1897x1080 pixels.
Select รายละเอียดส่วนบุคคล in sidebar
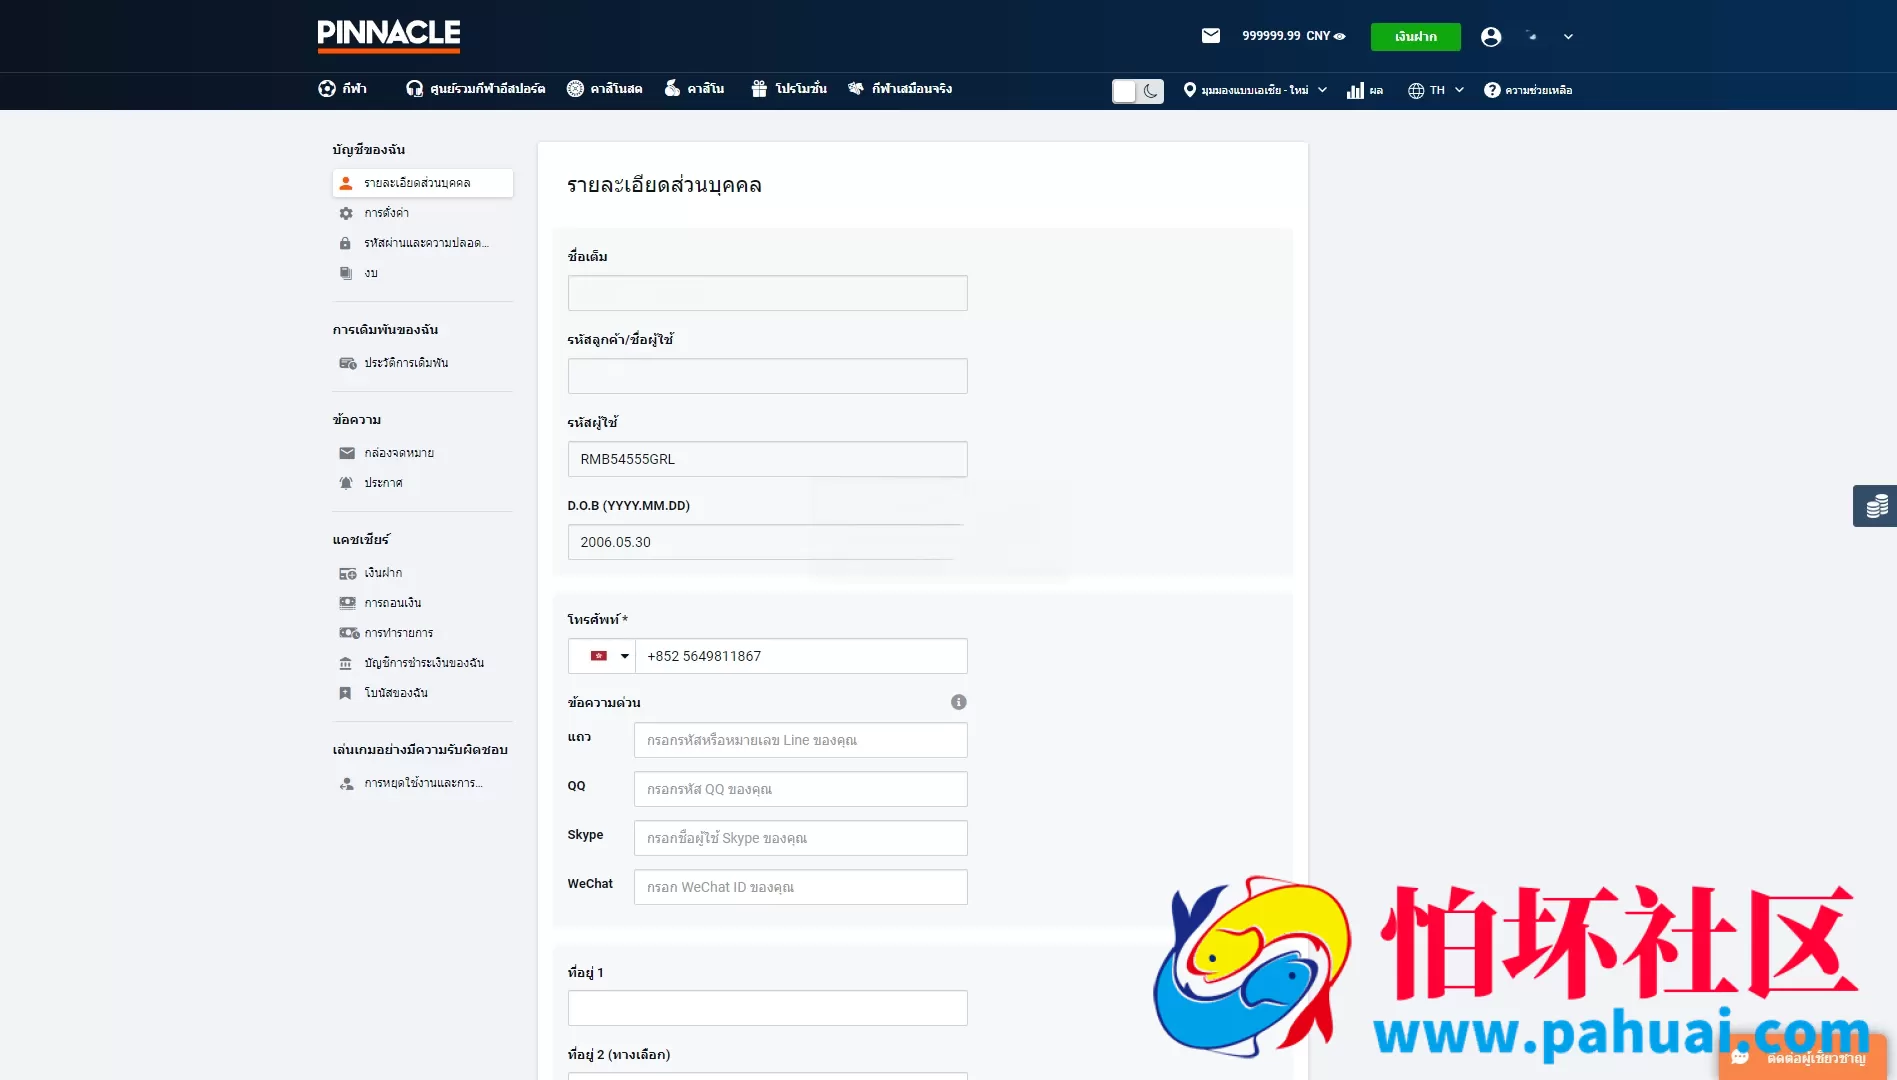[423, 183]
